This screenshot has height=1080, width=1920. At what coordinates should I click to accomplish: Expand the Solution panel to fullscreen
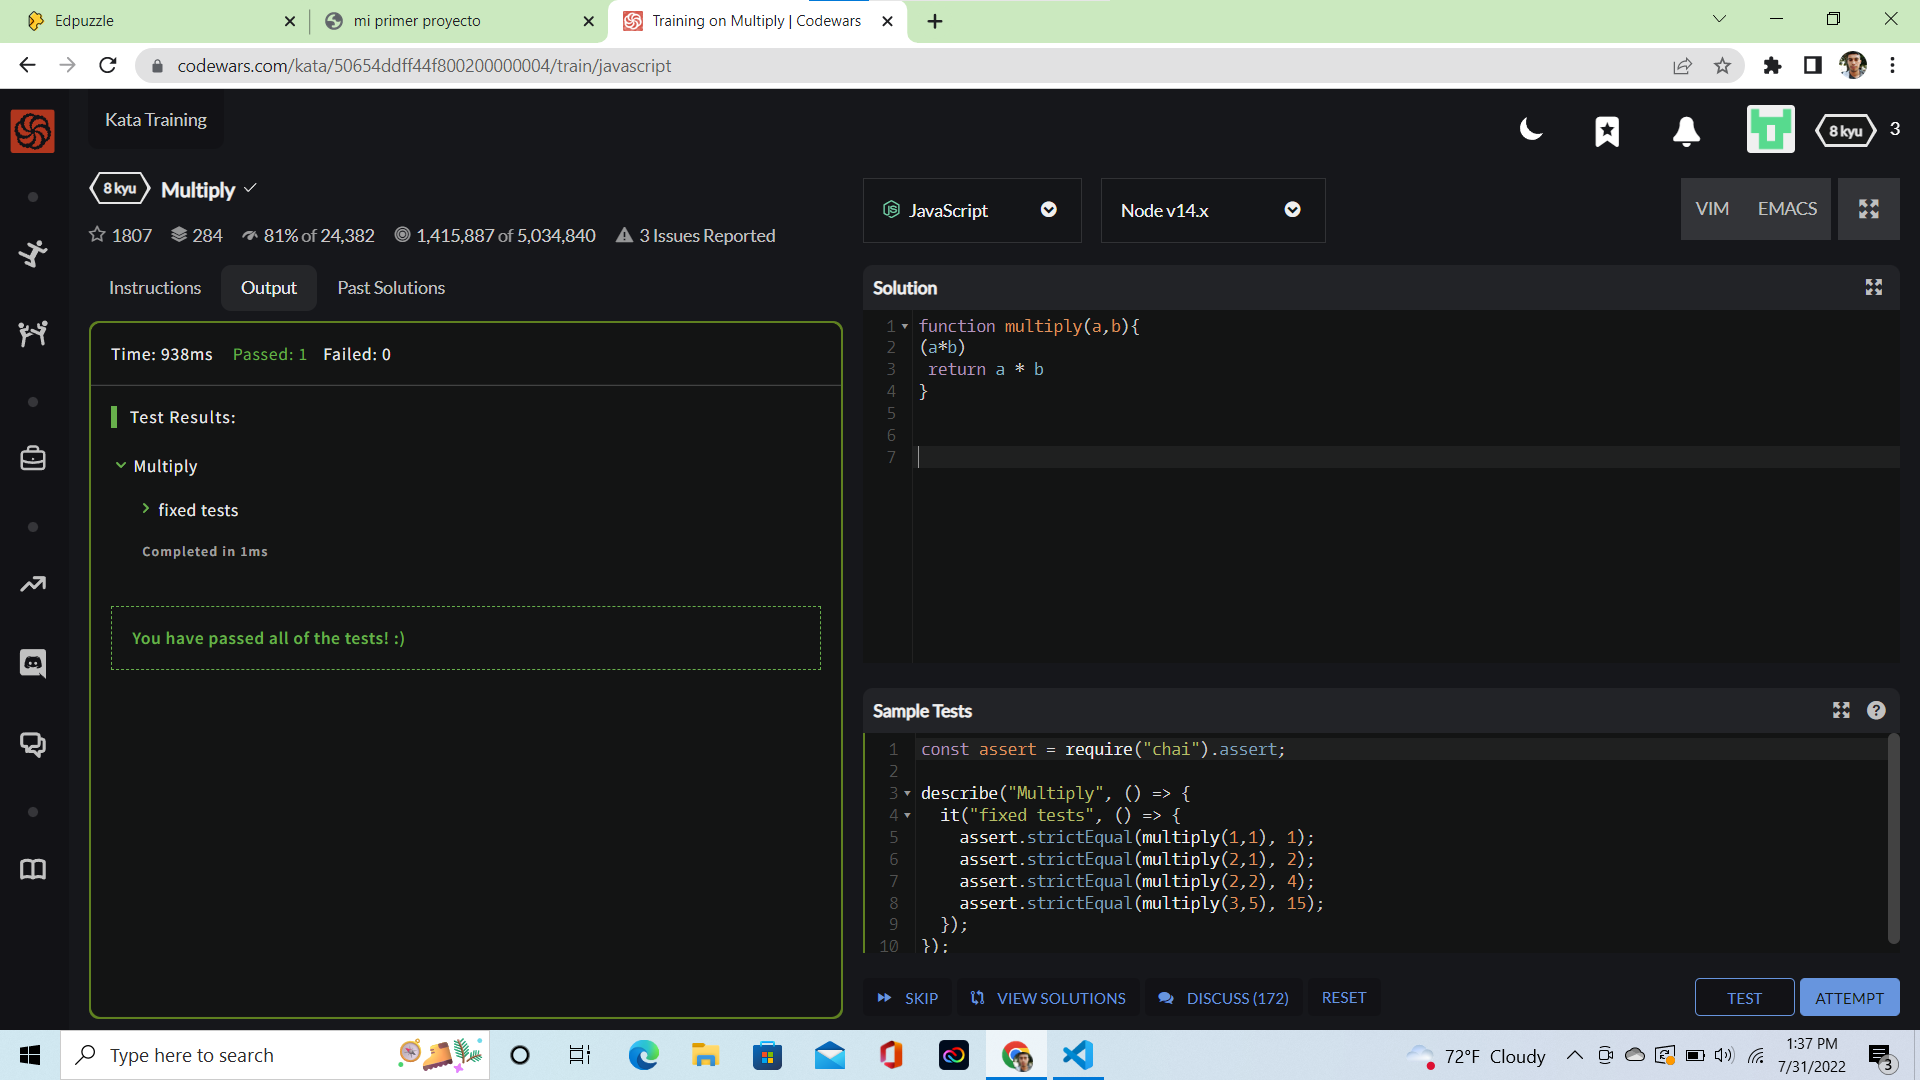coord(1873,287)
